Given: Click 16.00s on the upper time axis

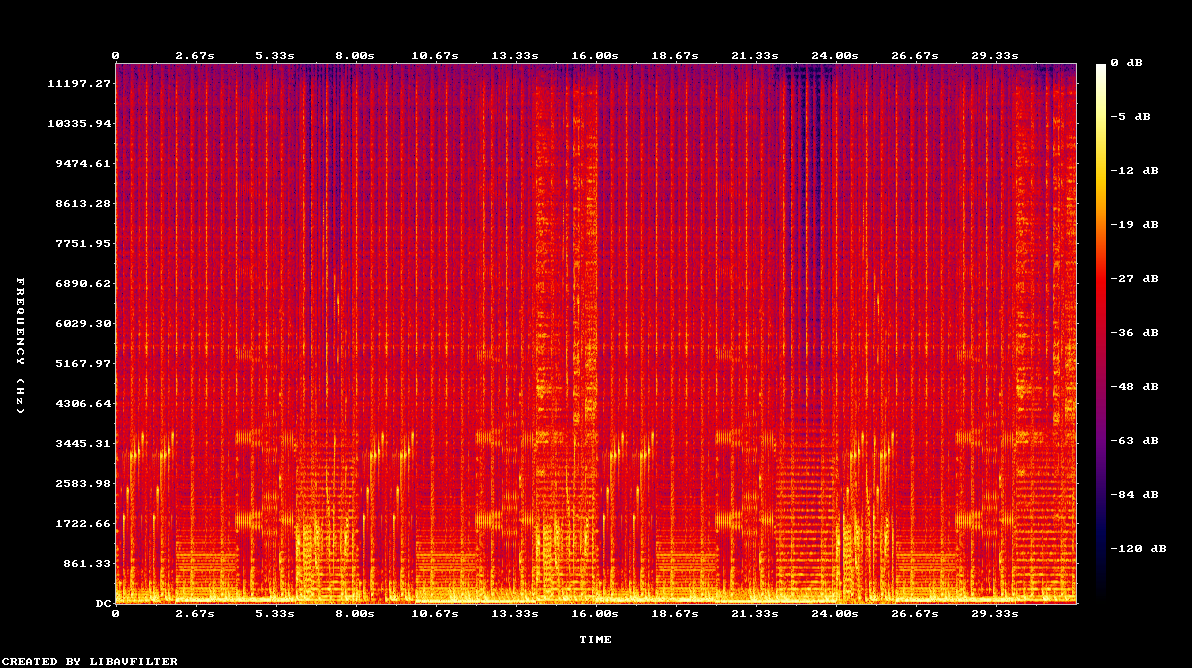Looking at the screenshot, I should click(x=594, y=56).
